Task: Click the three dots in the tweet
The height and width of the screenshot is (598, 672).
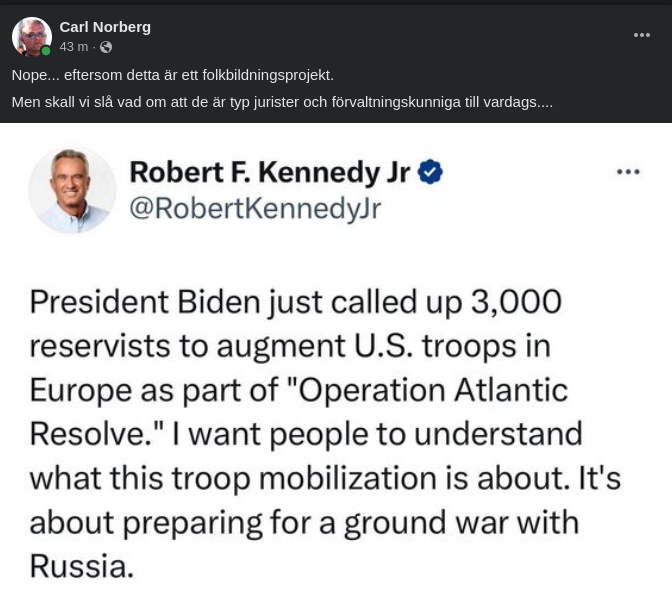Action: pos(628,172)
